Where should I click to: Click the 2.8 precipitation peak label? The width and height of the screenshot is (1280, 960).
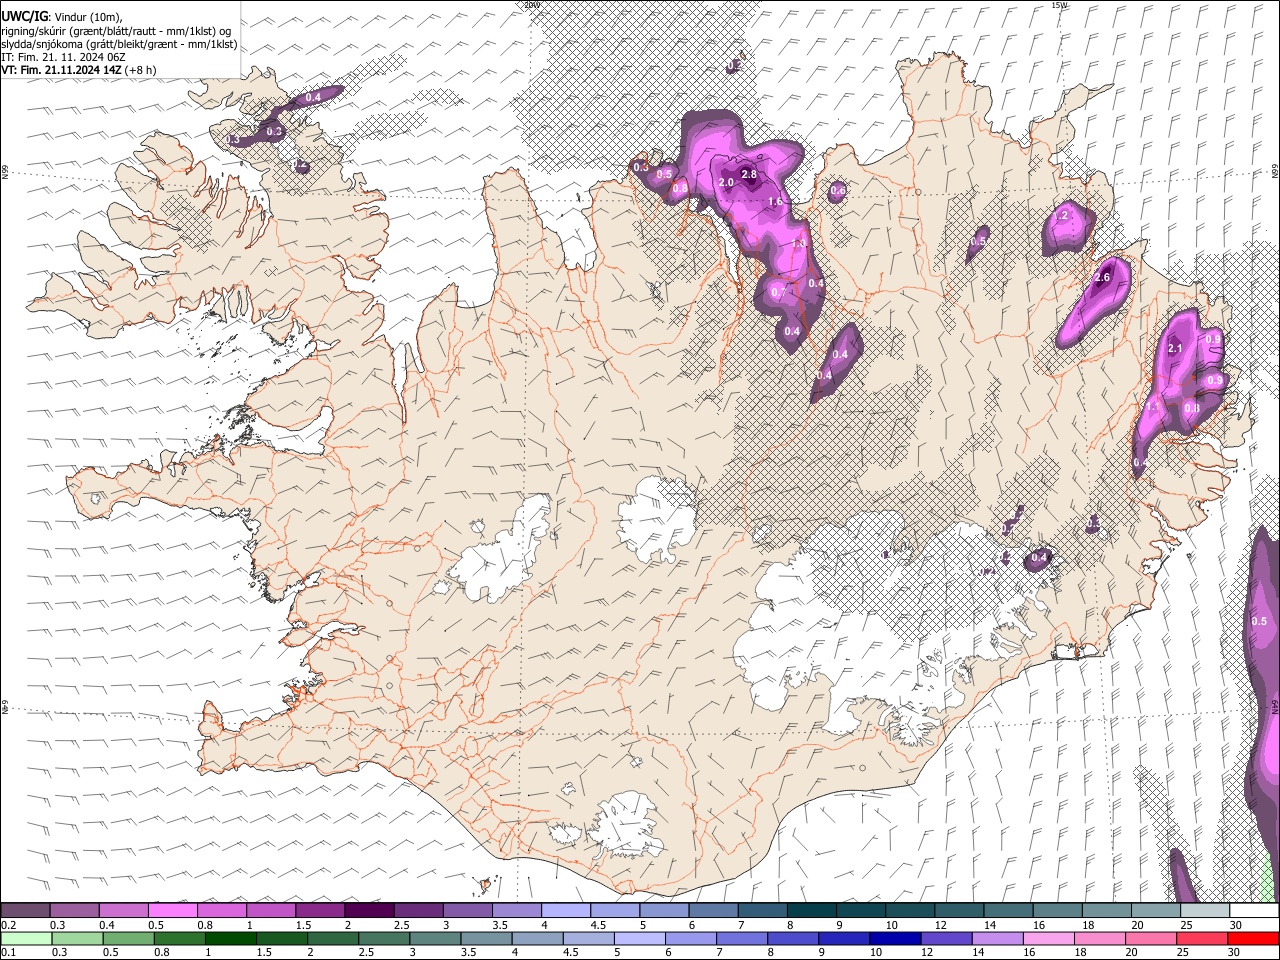[x=748, y=174]
